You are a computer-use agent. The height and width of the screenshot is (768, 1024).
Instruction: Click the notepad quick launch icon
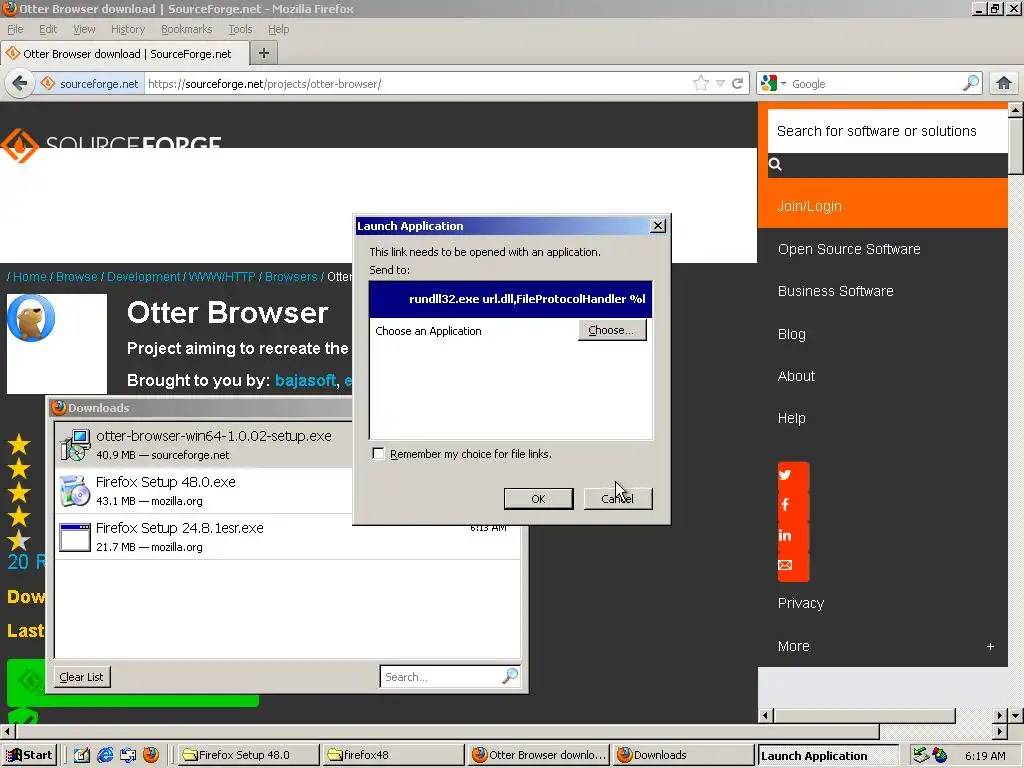pos(82,755)
